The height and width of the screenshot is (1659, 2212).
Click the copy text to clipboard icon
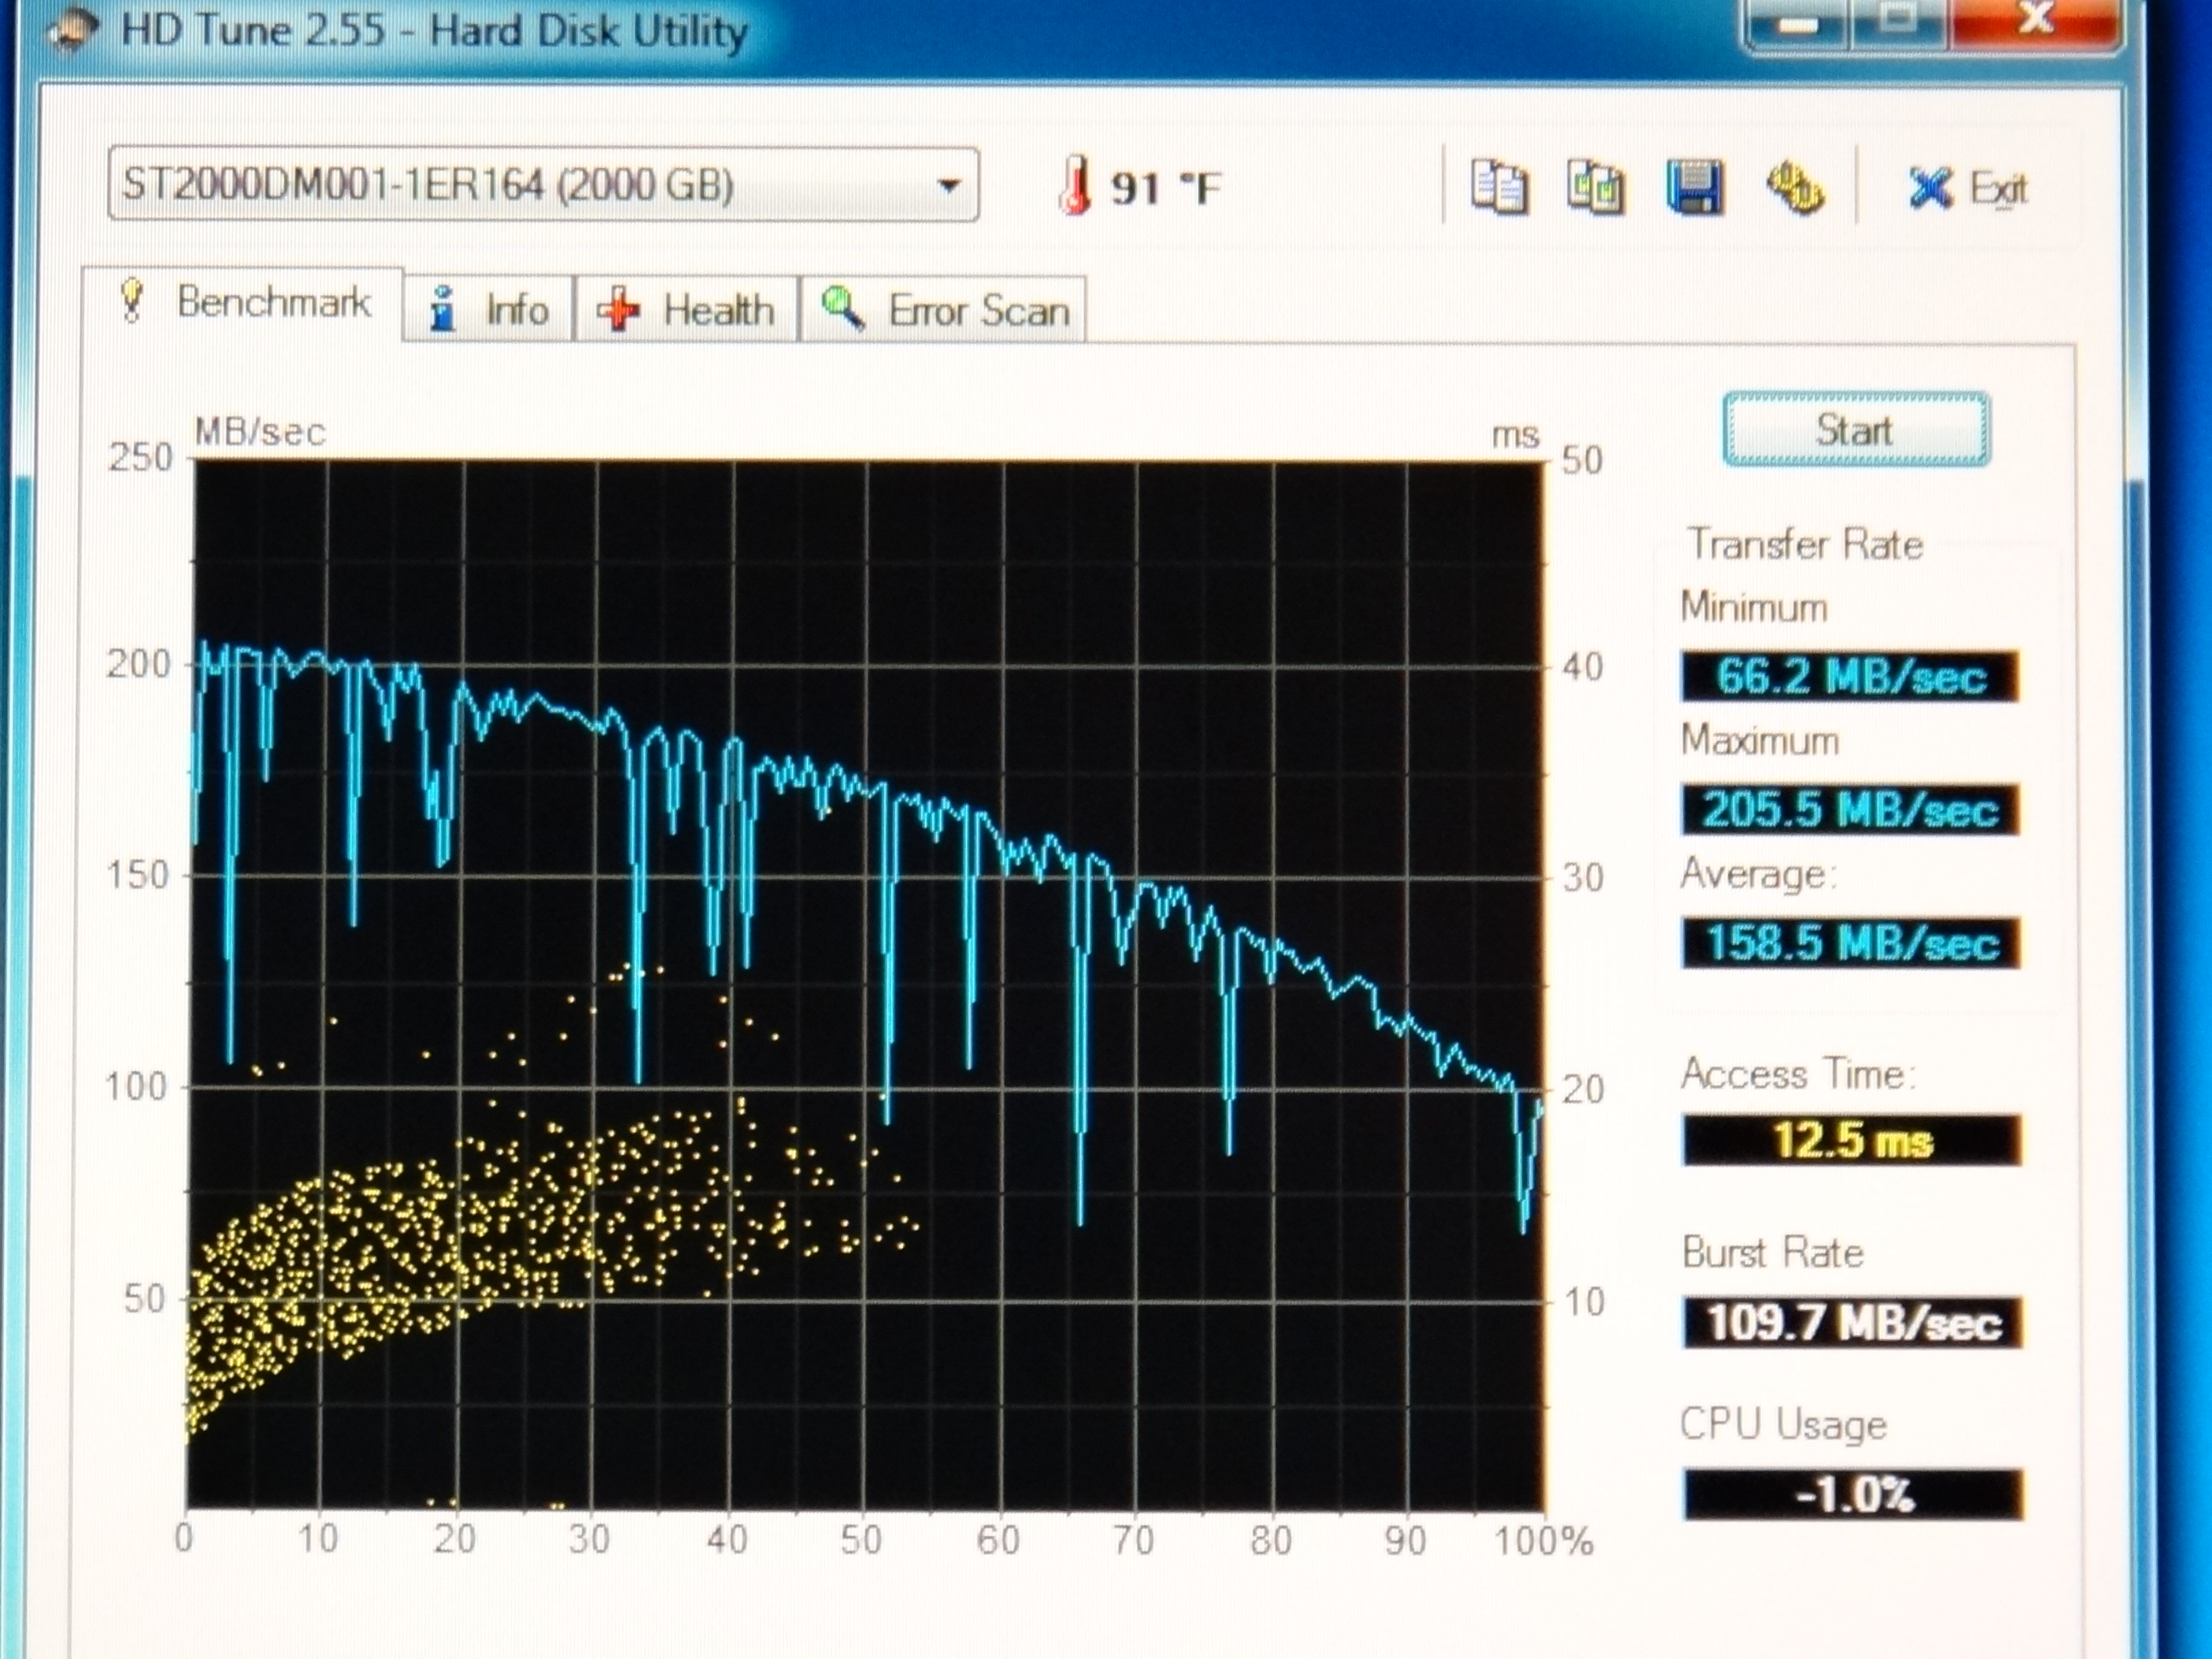click(1499, 186)
